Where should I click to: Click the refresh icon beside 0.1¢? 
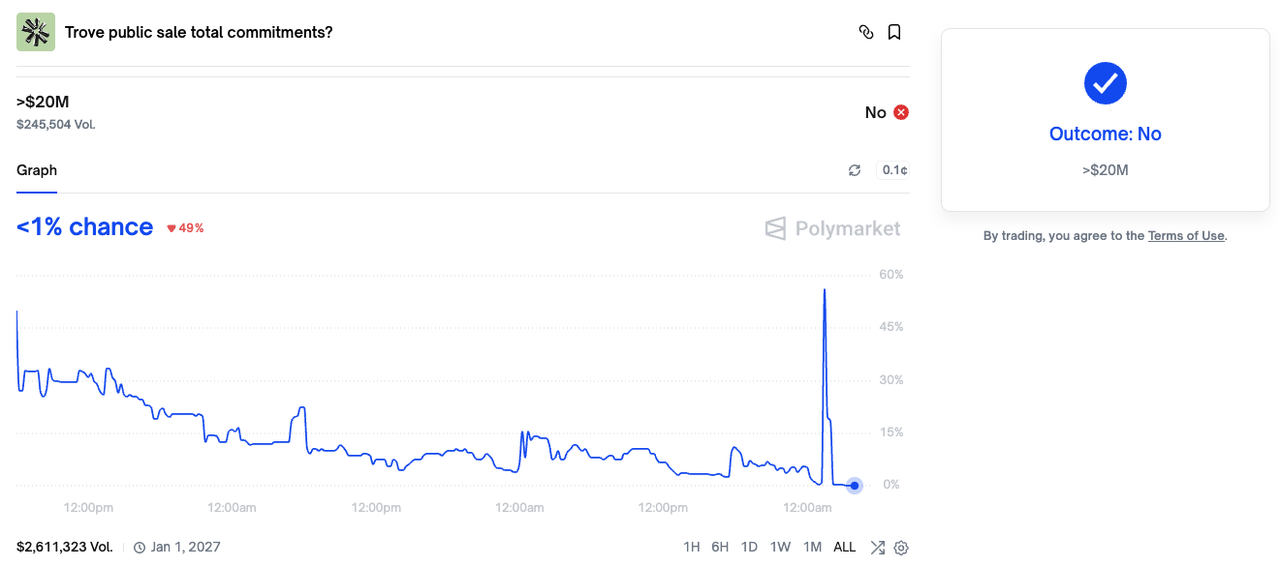(x=854, y=170)
